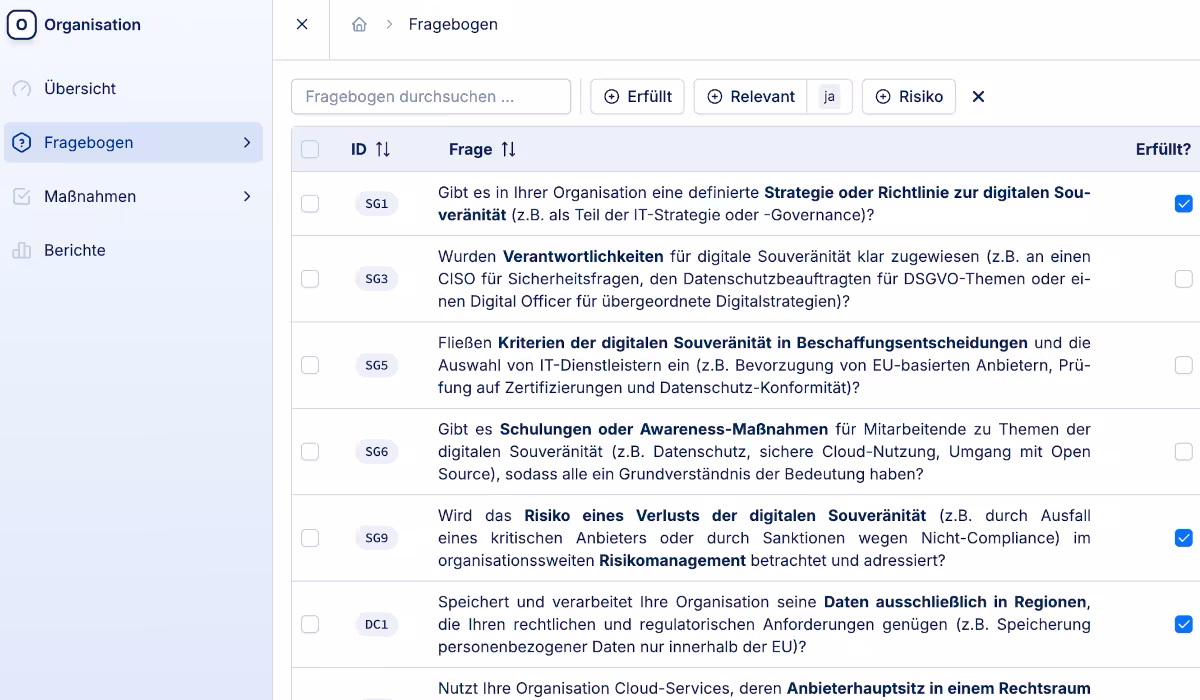Clear all filters with the X button

tap(978, 96)
